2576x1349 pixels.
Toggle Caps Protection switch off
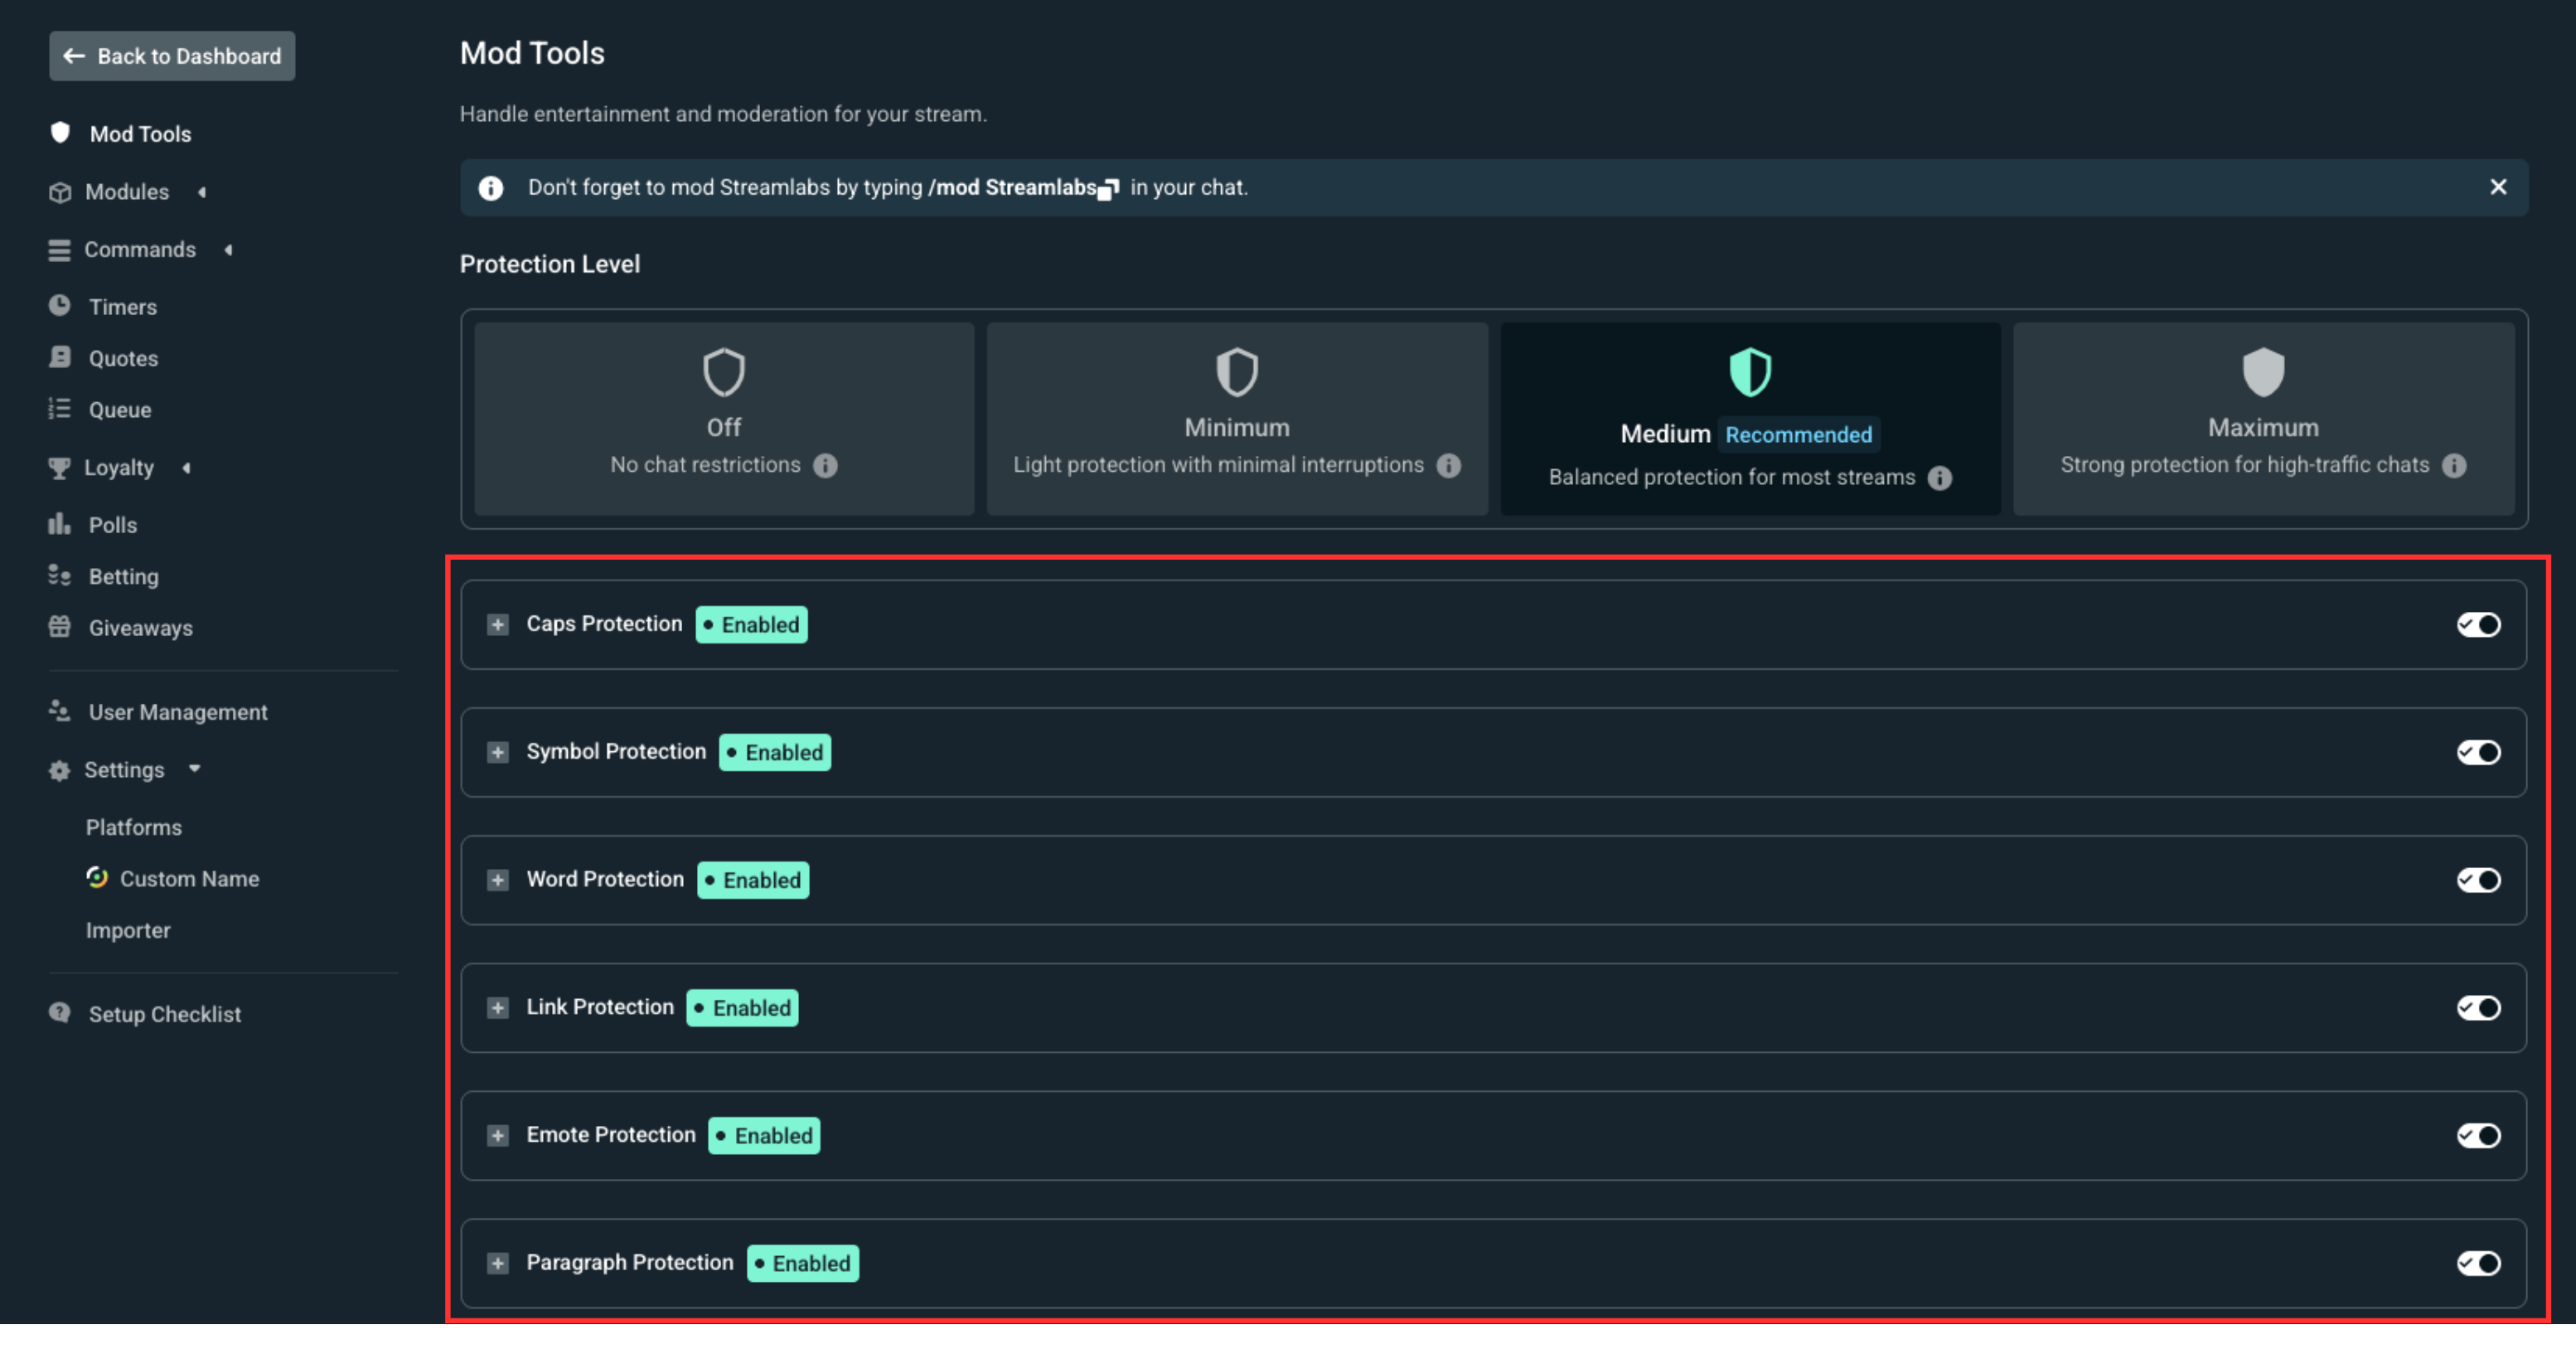[2478, 625]
